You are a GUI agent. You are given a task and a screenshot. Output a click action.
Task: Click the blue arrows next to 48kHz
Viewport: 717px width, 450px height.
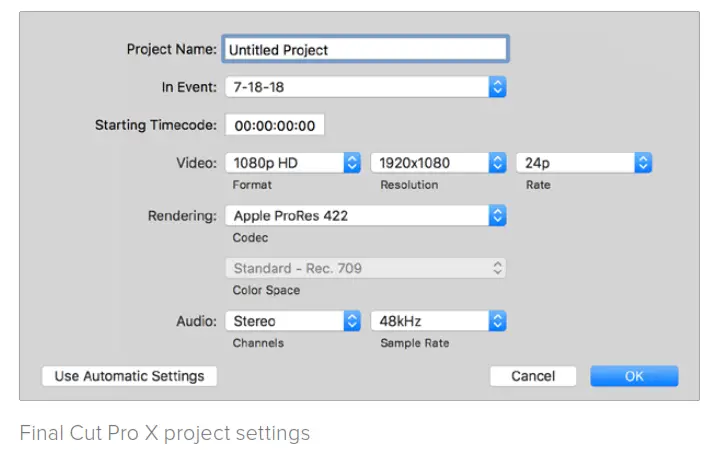(498, 321)
